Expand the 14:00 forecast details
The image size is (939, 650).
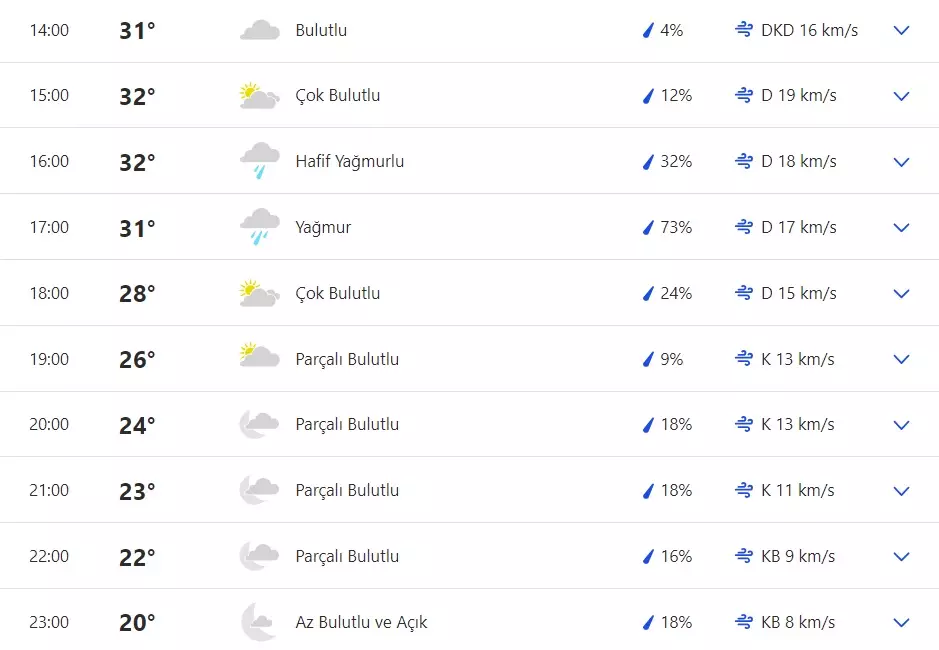(901, 30)
